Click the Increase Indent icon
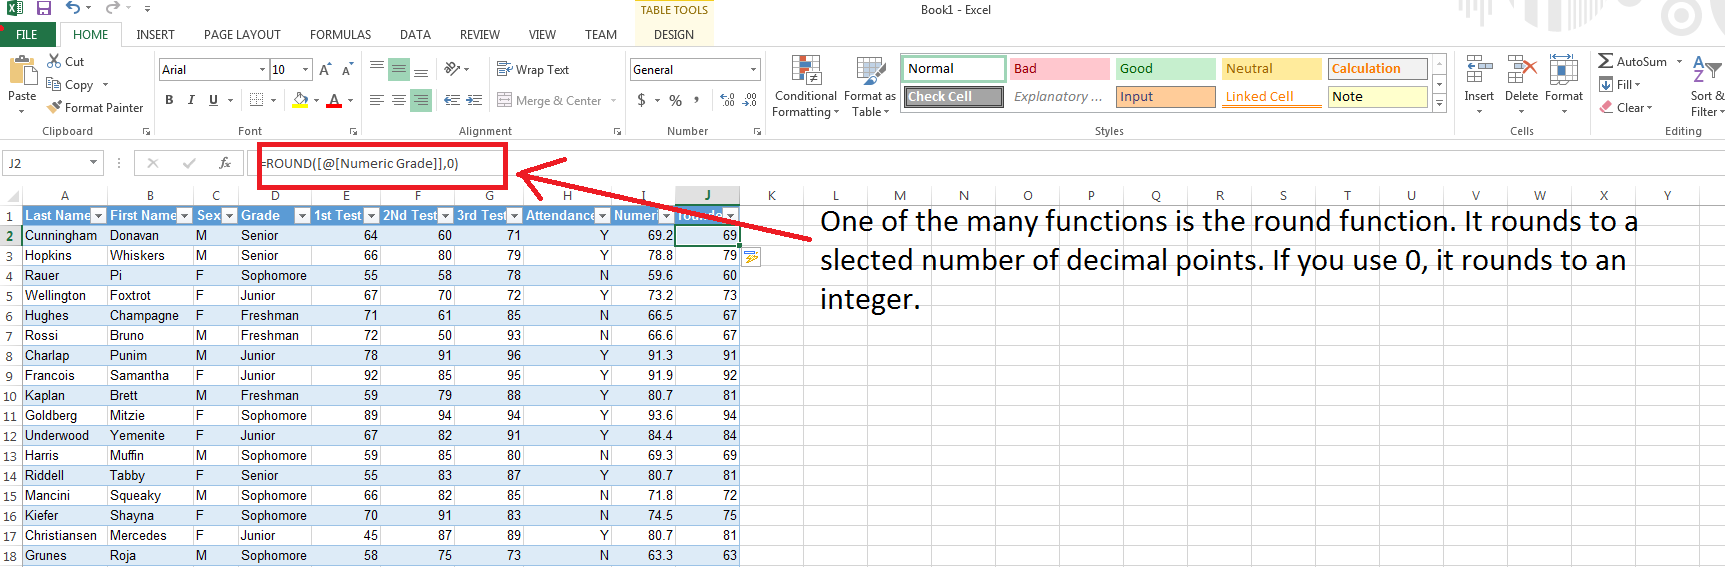 (474, 100)
